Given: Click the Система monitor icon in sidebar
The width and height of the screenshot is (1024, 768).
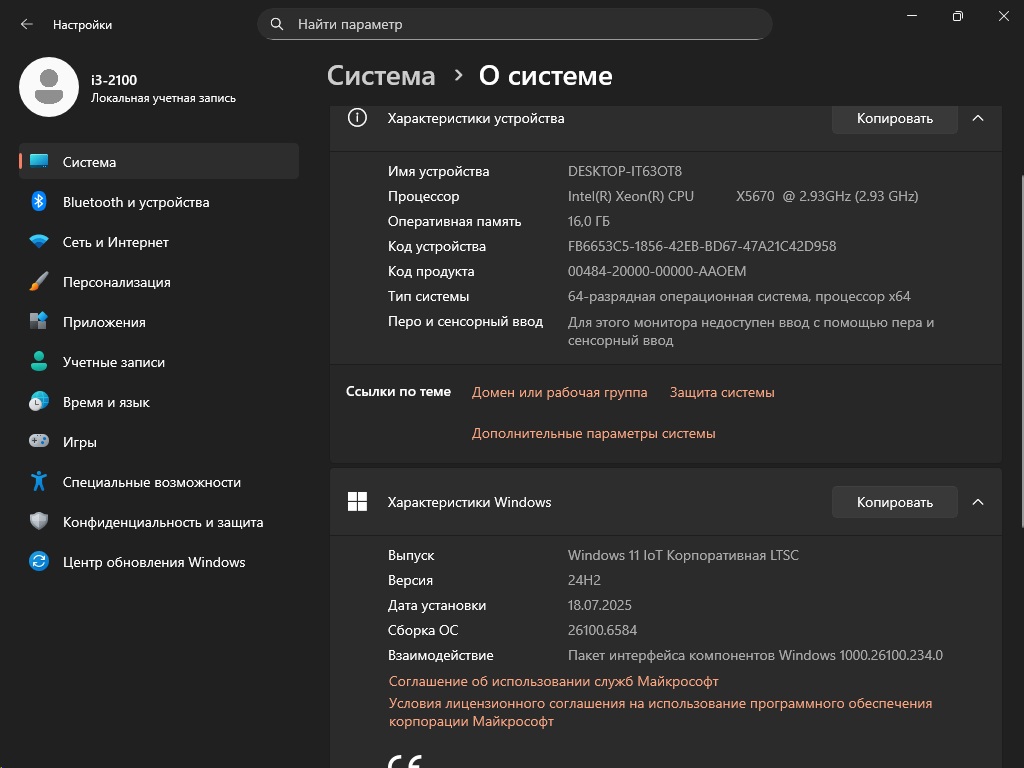Looking at the screenshot, I should click(39, 161).
